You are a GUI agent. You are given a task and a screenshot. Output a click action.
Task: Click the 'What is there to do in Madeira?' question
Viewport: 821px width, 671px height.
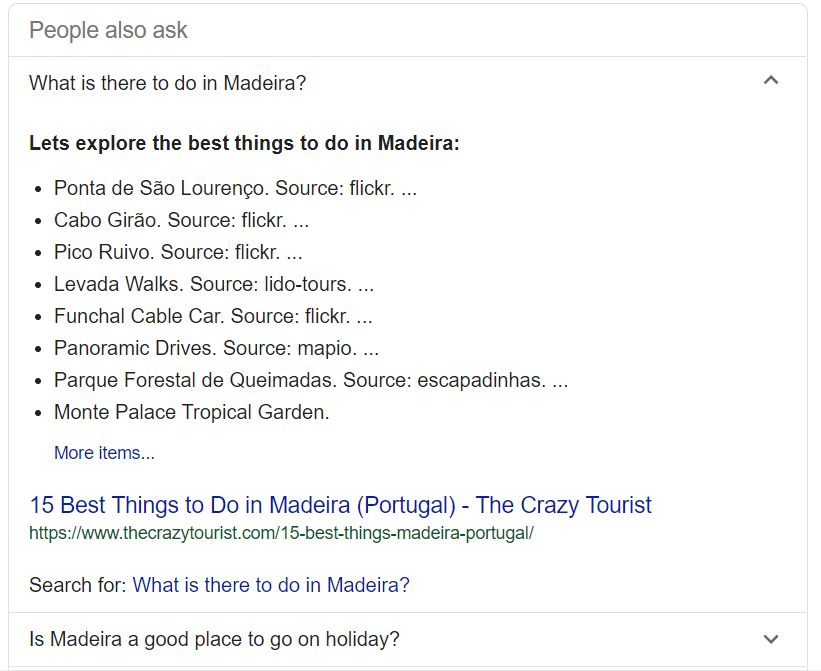[168, 83]
